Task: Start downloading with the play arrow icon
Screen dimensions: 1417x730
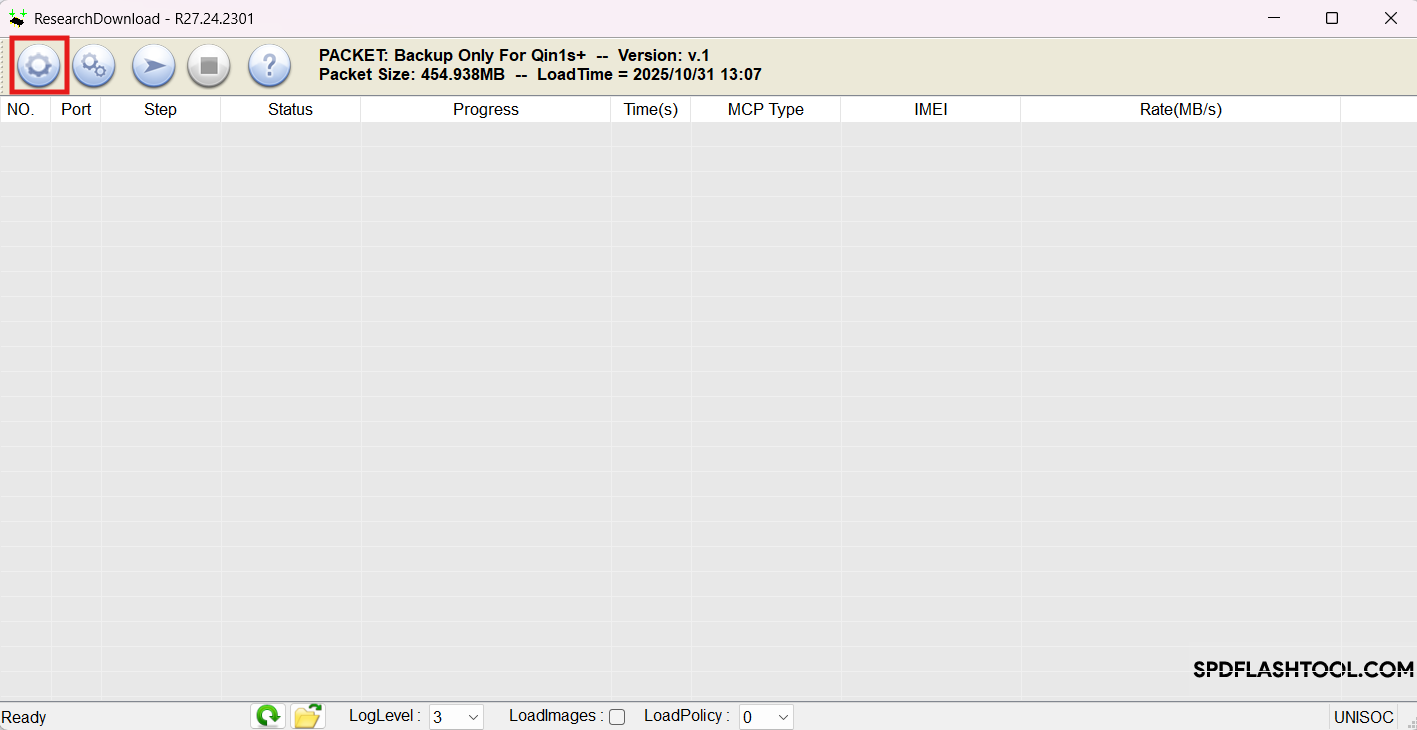Action: click(x=152, y=66)
